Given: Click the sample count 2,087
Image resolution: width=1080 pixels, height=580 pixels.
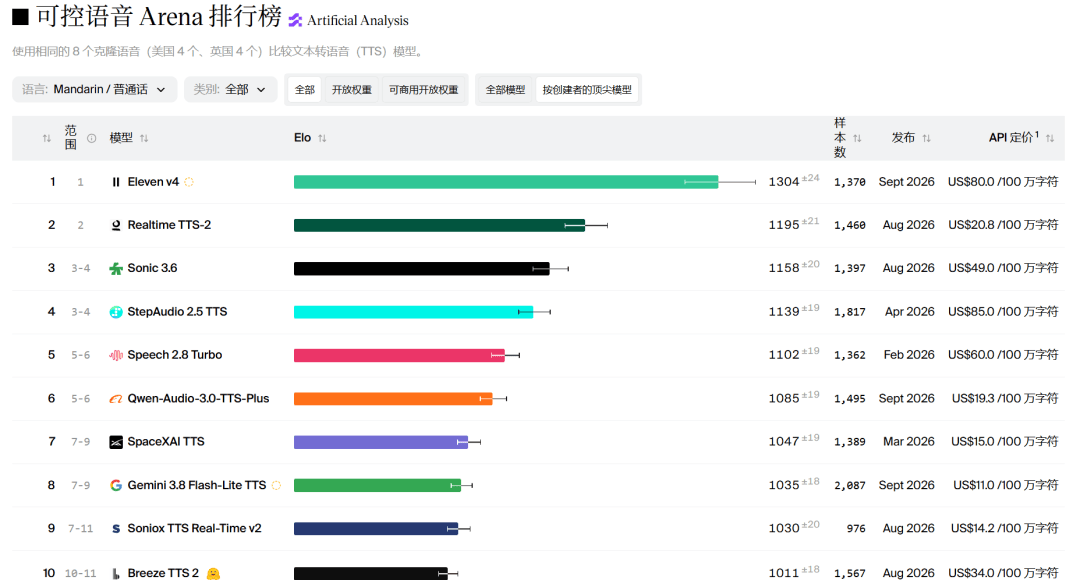Looking at the screenshot, I should [x=849, y=486].
